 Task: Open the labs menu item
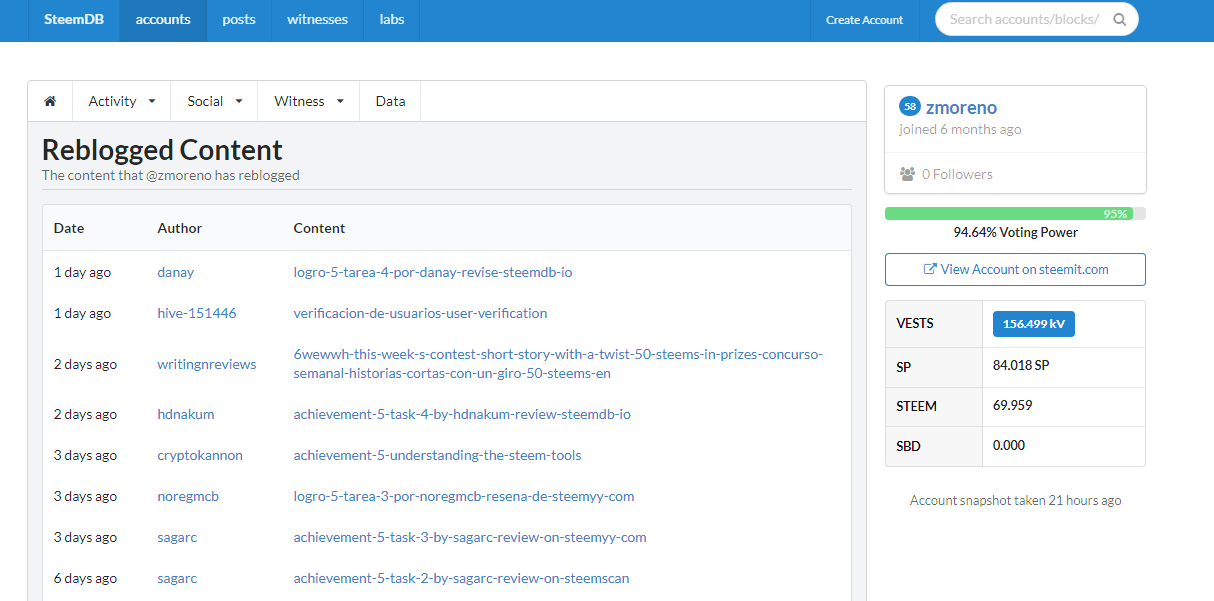coord(392,20)
